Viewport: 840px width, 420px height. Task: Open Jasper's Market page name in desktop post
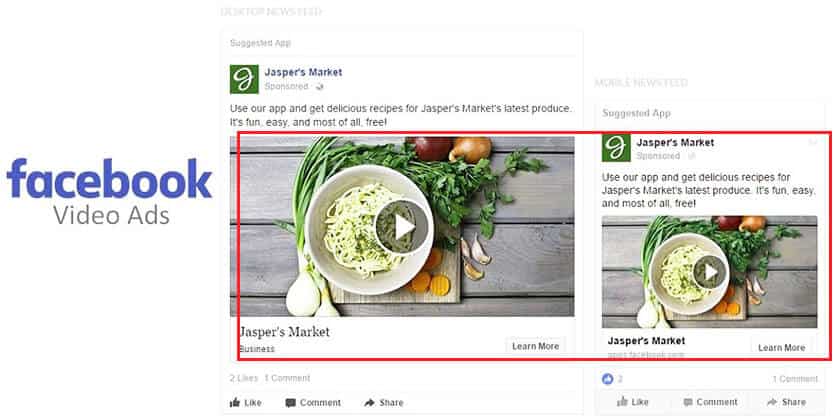pyautogui.click(x=303, y=72)
